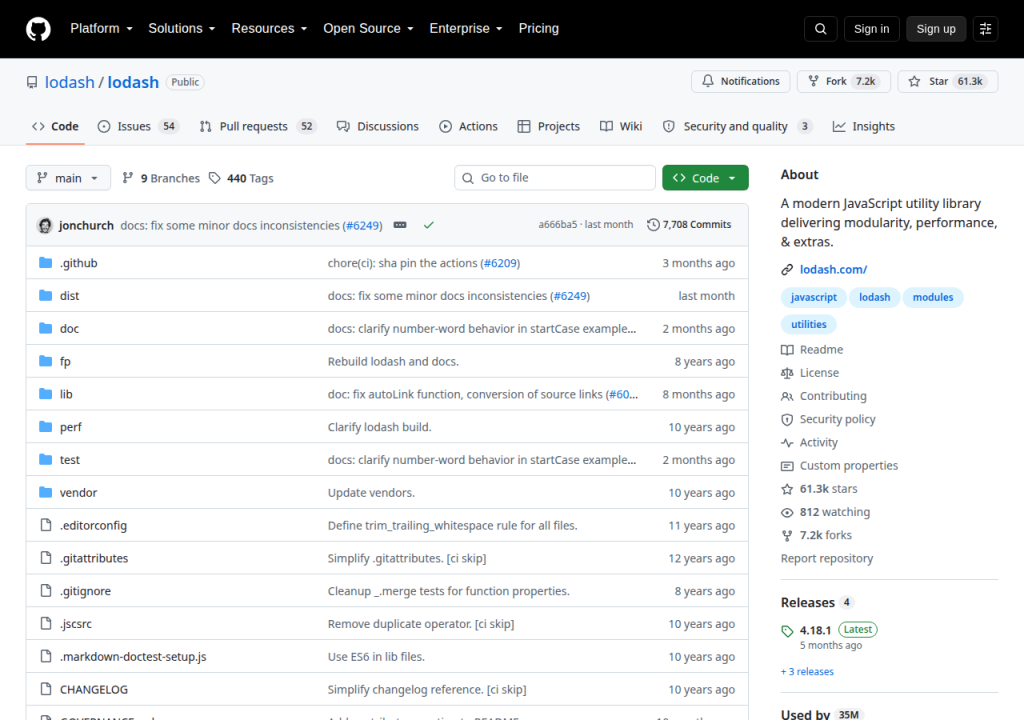The image size is (1024, 720).
Task: Click the green check status icon
Action: (428, 225)
